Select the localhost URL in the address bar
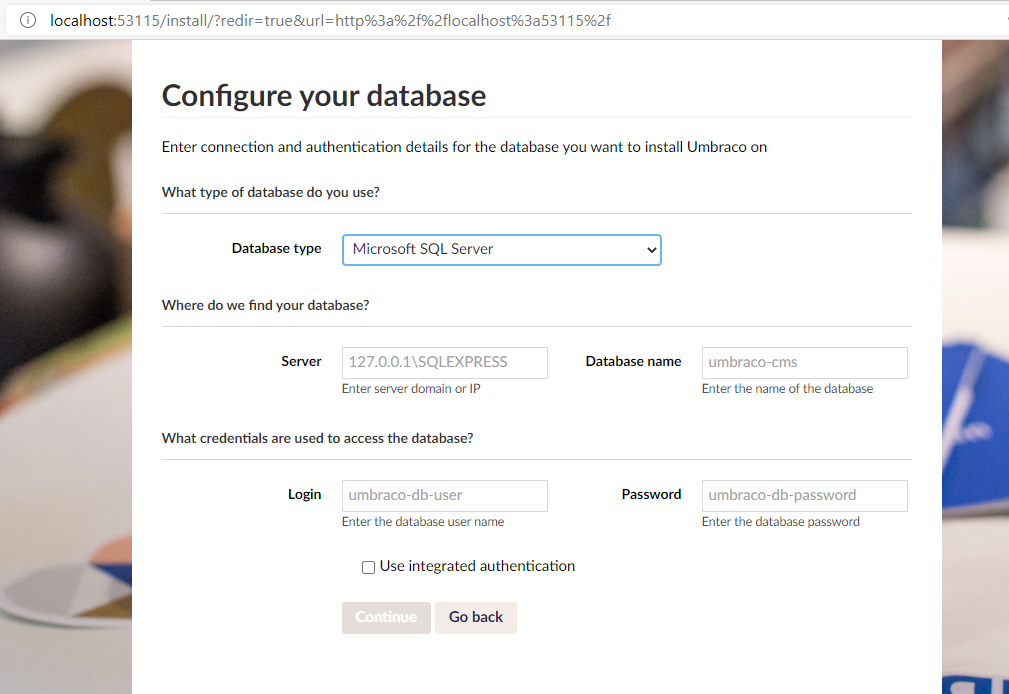Image resolution: width=1009 pixels, height=694 pixels. [x=330, y=21]
